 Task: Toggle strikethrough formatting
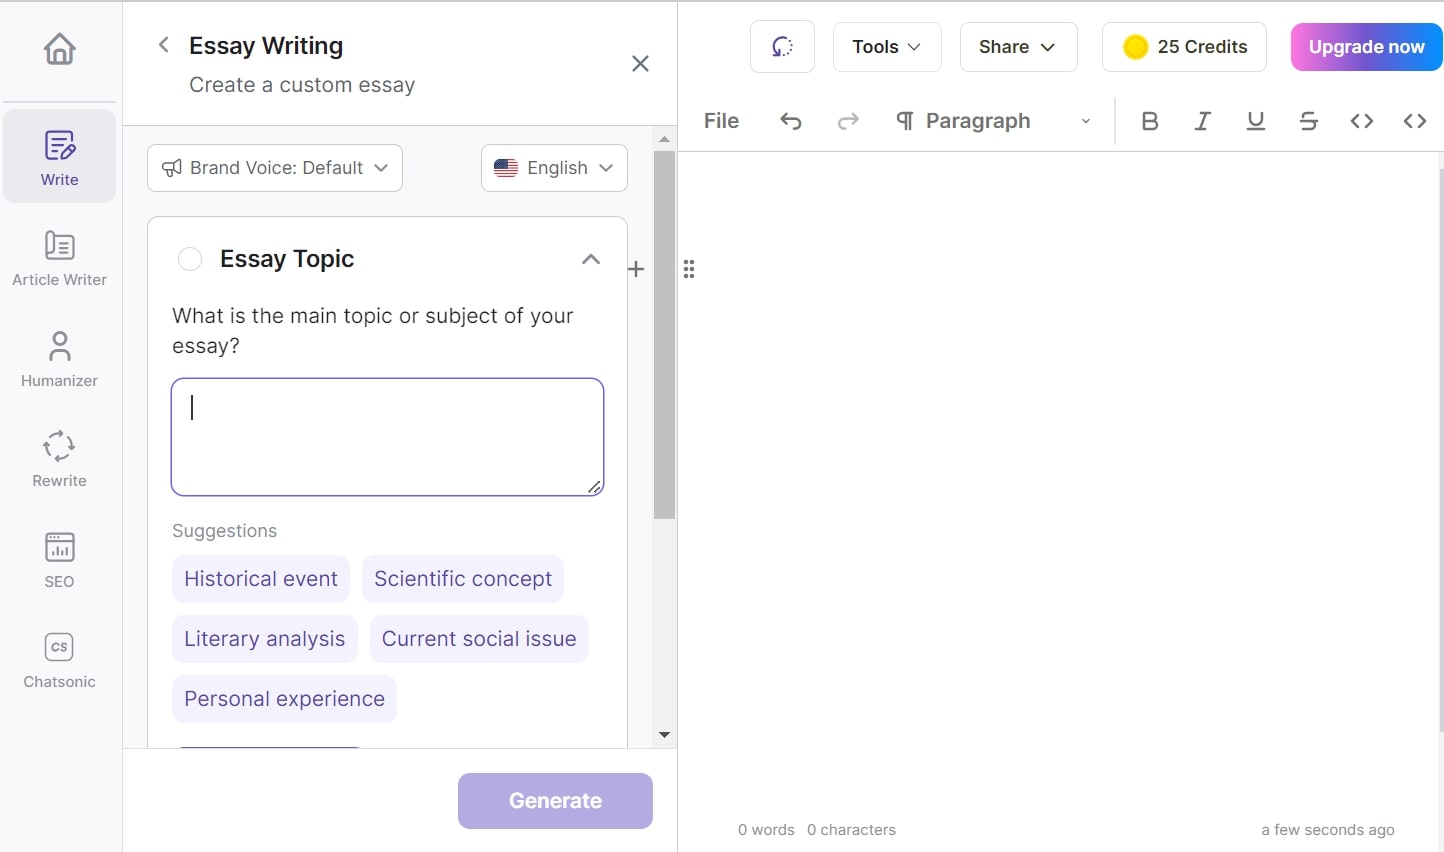1308,121
